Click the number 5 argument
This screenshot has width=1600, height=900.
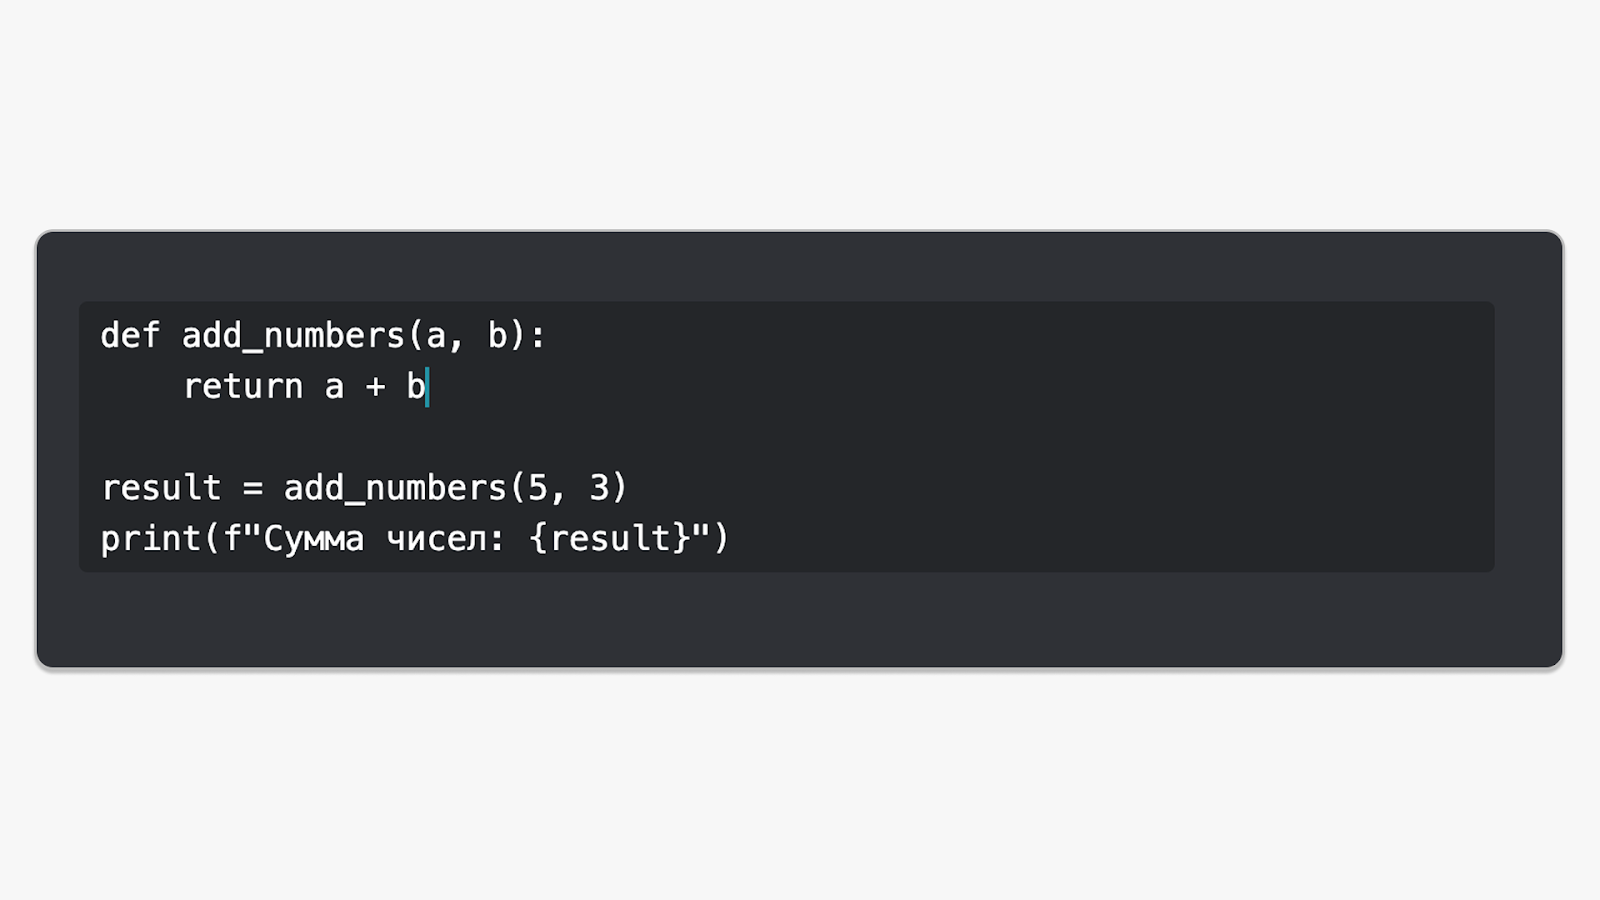pyautogui.click(x=538, y=488)
